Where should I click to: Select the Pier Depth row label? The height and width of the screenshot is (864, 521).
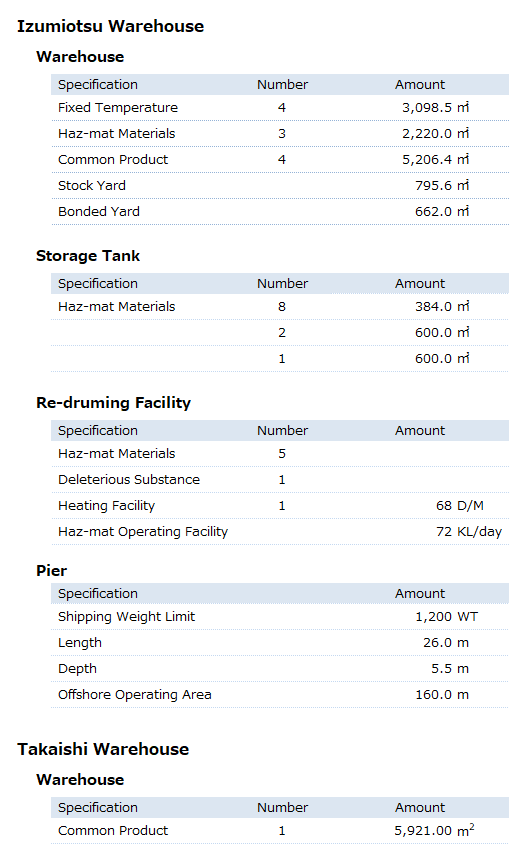click(78, 668)
